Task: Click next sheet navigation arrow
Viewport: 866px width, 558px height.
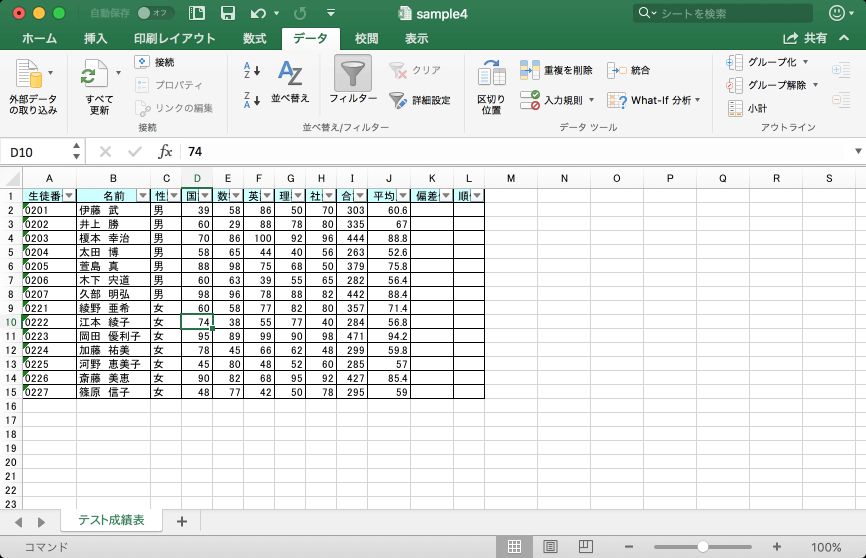Action: click(41, 522)
